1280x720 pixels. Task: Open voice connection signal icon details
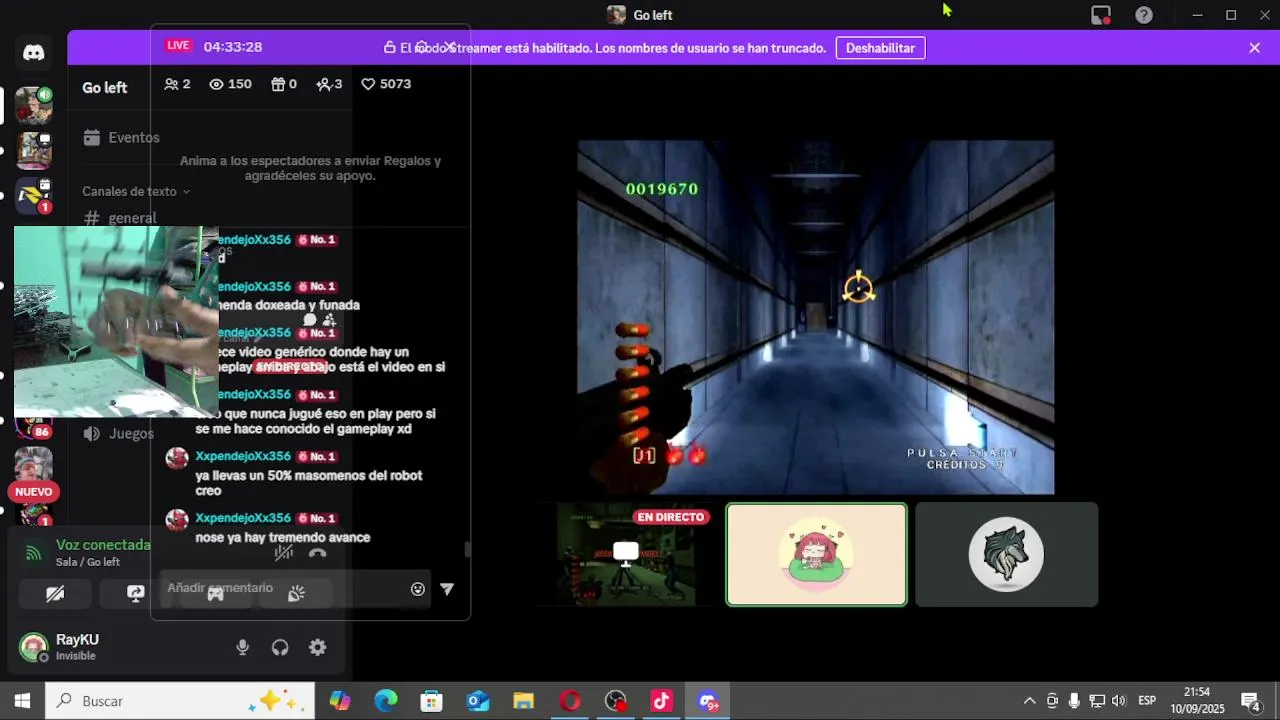point(33,552)
